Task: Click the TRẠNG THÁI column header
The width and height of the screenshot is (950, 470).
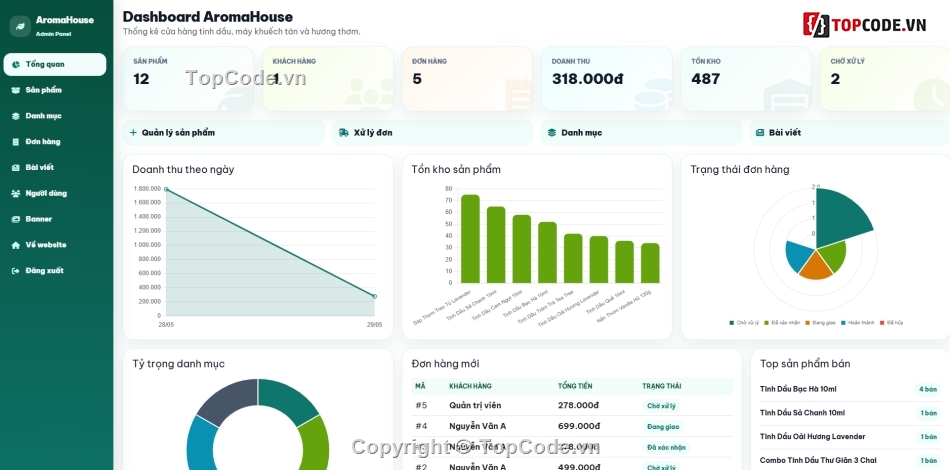Action: (662, 386)
